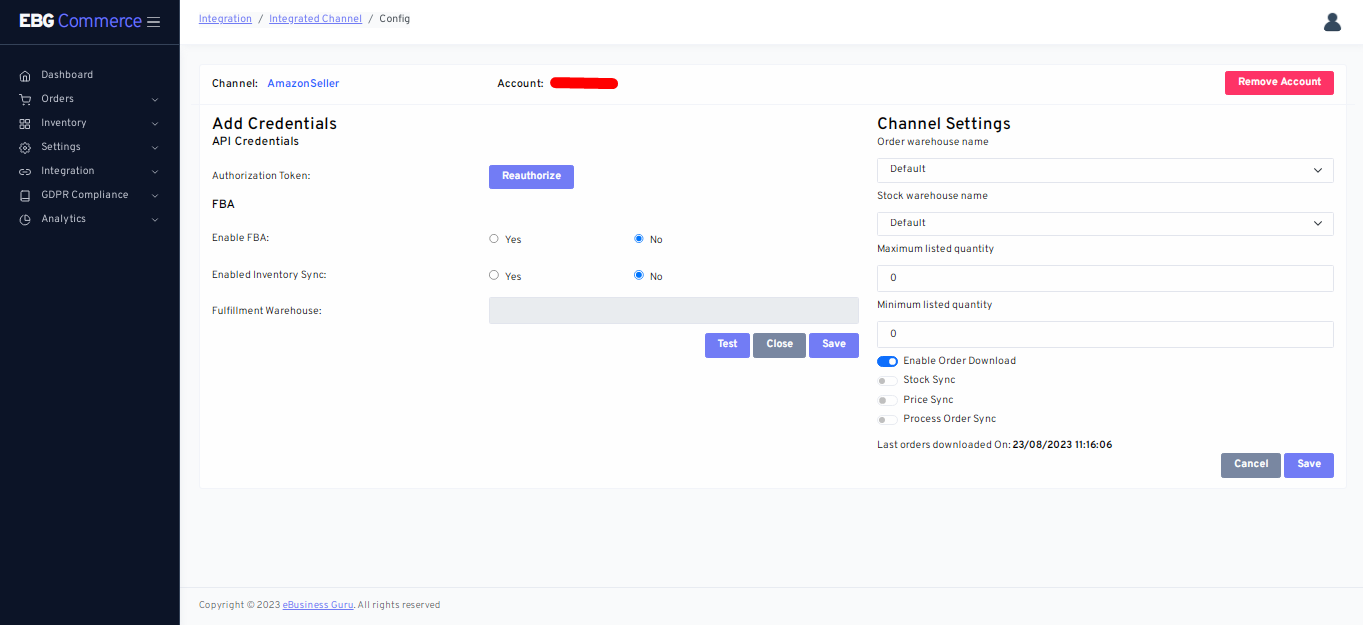Click the Inventory grid icon

(25, 123)
